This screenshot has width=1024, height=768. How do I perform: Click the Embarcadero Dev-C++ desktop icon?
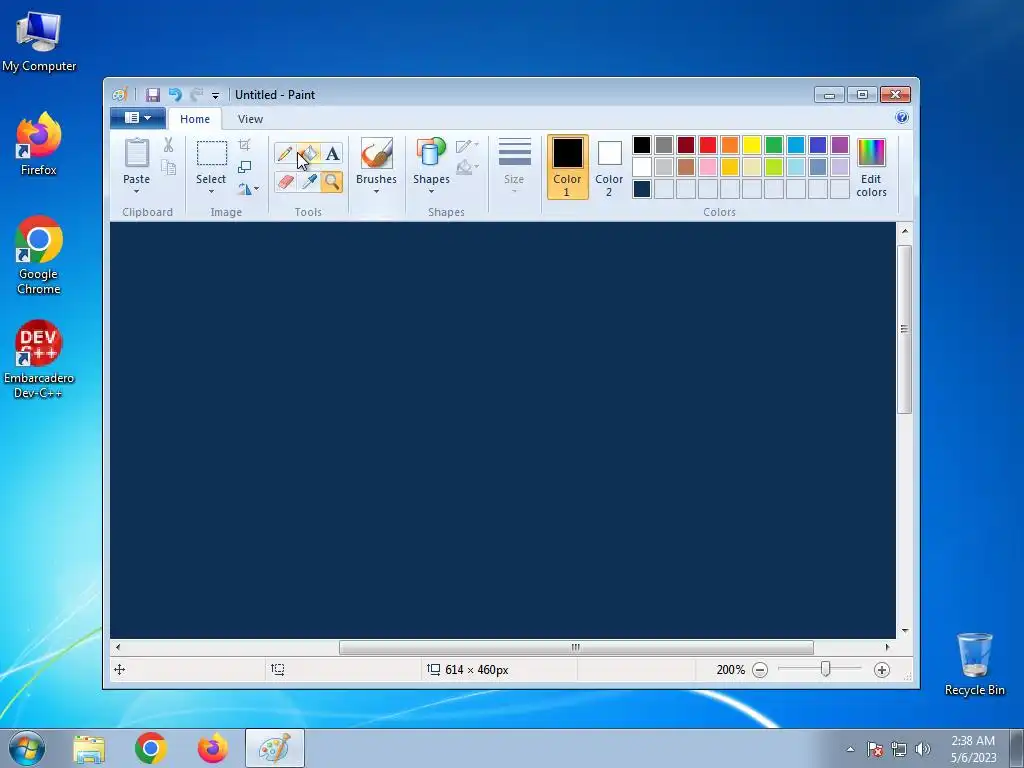pyautogui.click(x=39, y=359)
